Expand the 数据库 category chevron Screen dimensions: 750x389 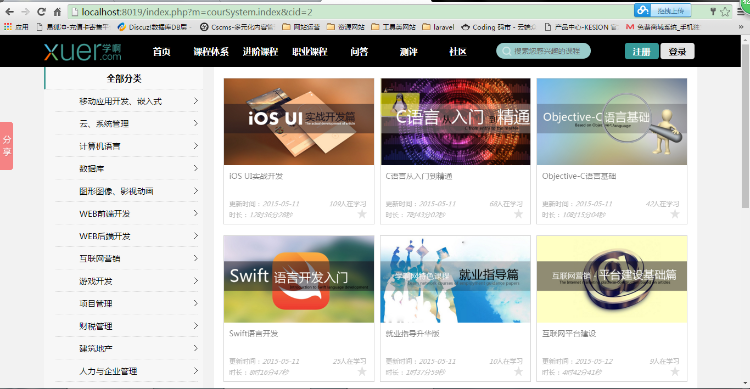(x=196, y=168)
